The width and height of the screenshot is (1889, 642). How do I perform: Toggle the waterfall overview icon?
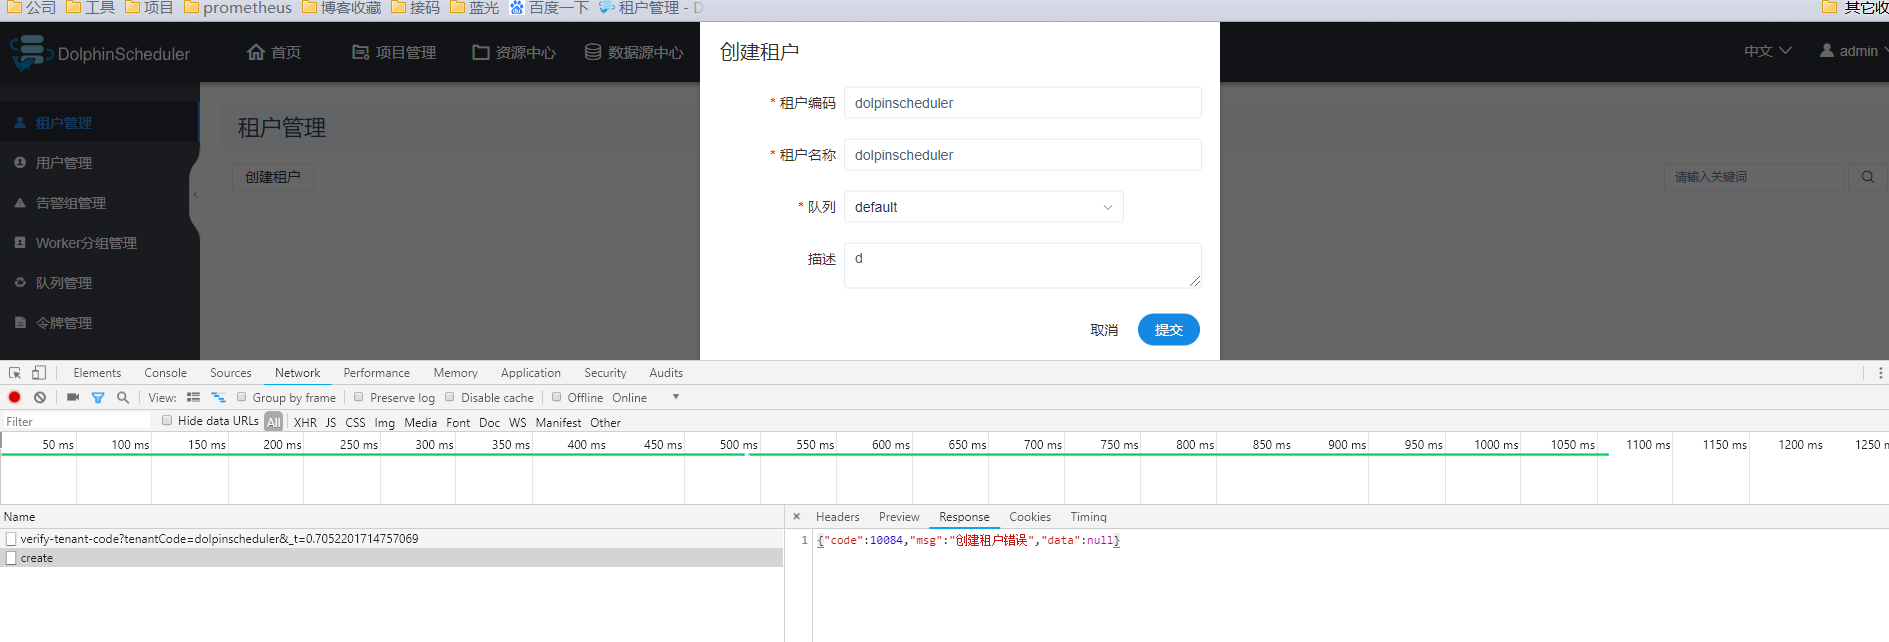pos(218,397)
